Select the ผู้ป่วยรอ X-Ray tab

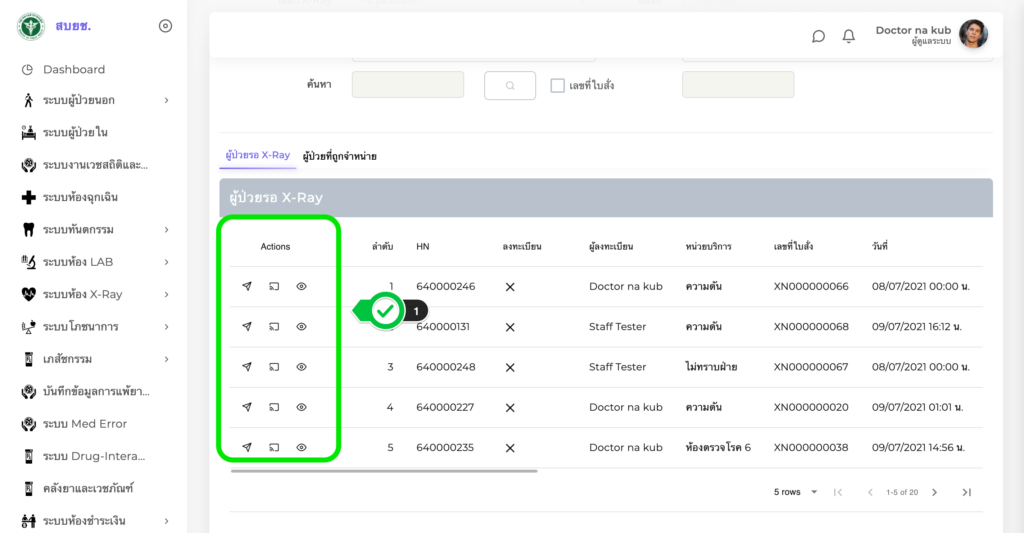pos(257,156)
